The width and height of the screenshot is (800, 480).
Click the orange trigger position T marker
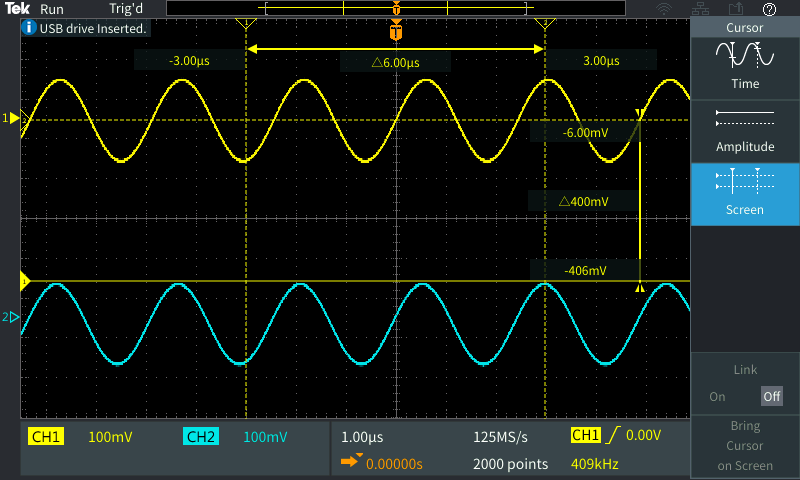(x=396, y=32)
